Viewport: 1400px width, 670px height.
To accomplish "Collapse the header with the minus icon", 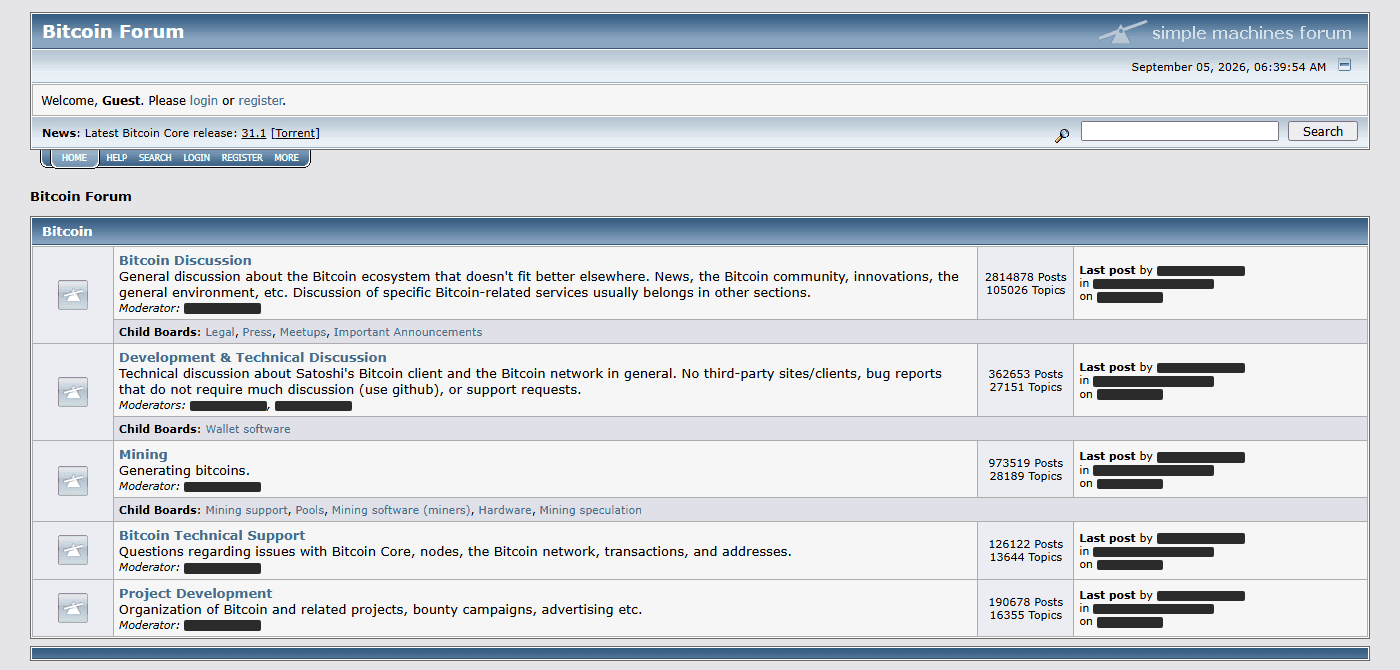I will (x=1345, y=65).
